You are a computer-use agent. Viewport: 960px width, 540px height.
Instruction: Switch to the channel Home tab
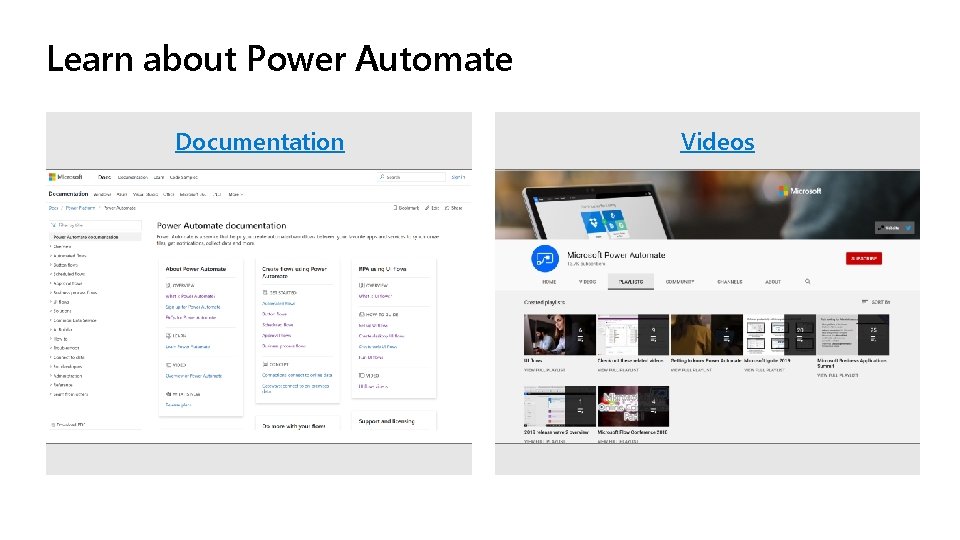549,282
